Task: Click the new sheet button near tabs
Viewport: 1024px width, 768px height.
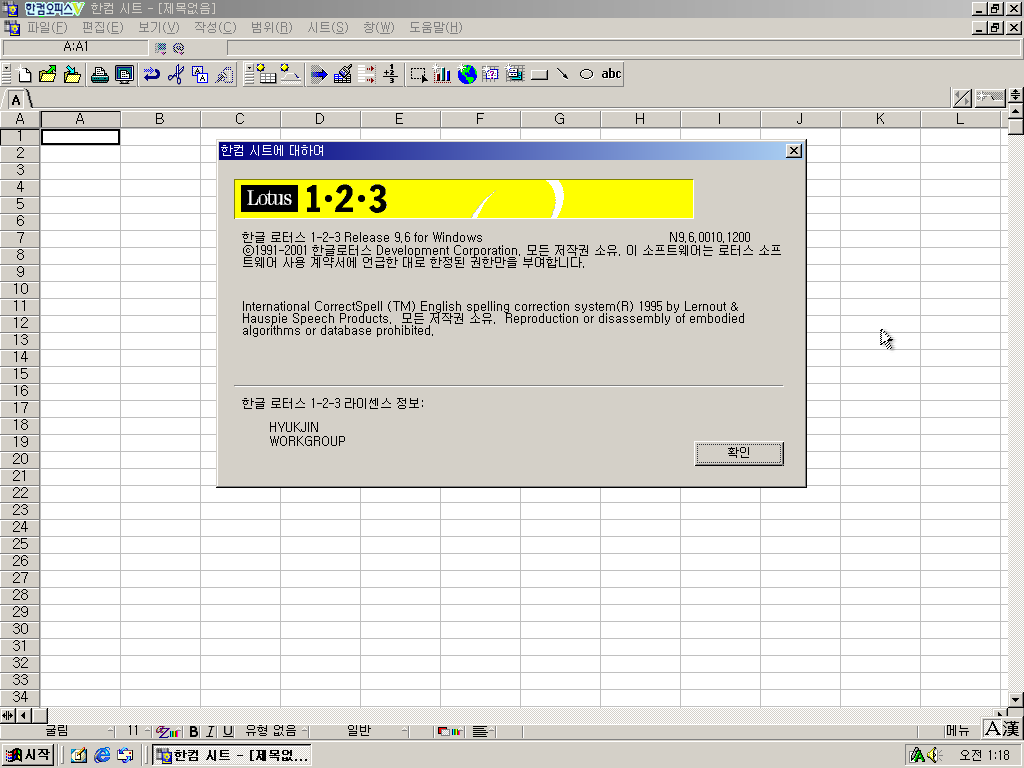Action: (x=990, y=98)
